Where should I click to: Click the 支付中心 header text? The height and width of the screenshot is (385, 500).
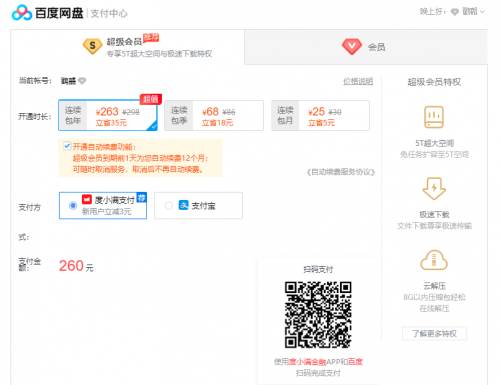109,14
